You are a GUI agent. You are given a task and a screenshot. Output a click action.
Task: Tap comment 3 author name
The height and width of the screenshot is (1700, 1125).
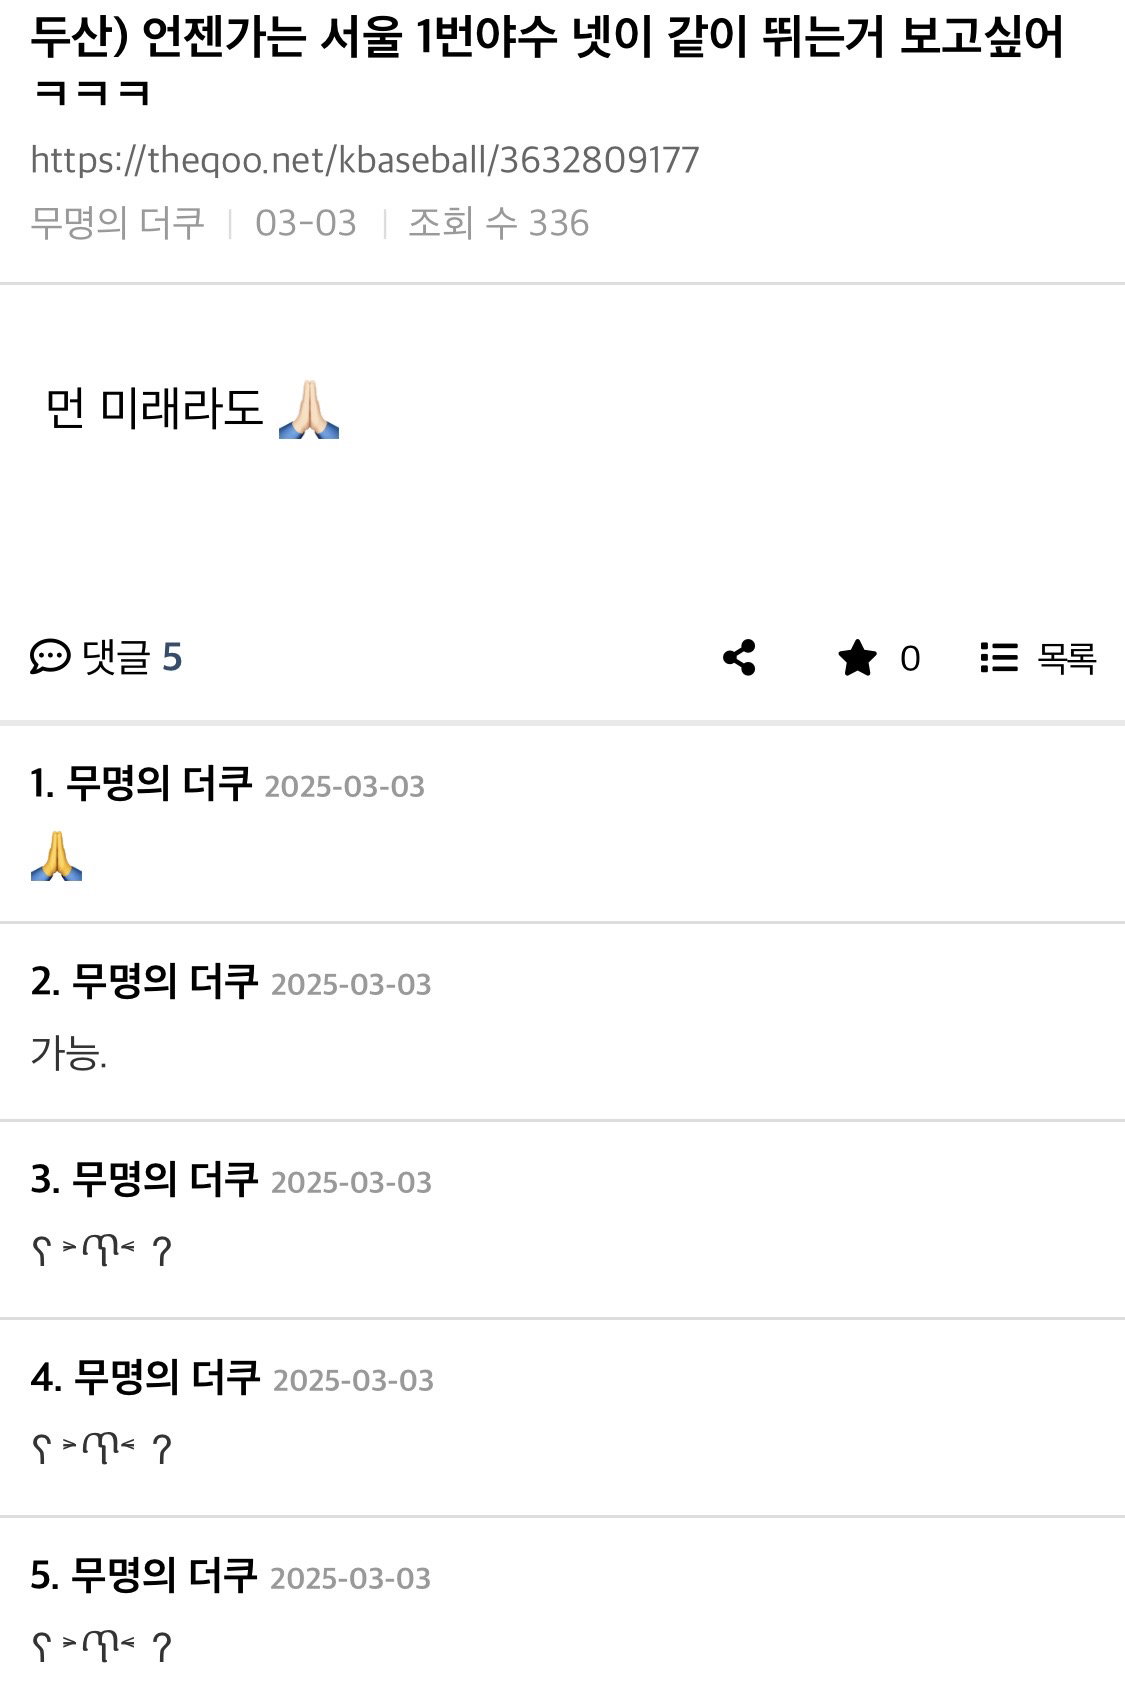pyautogui.click(x=165, y=1180)
